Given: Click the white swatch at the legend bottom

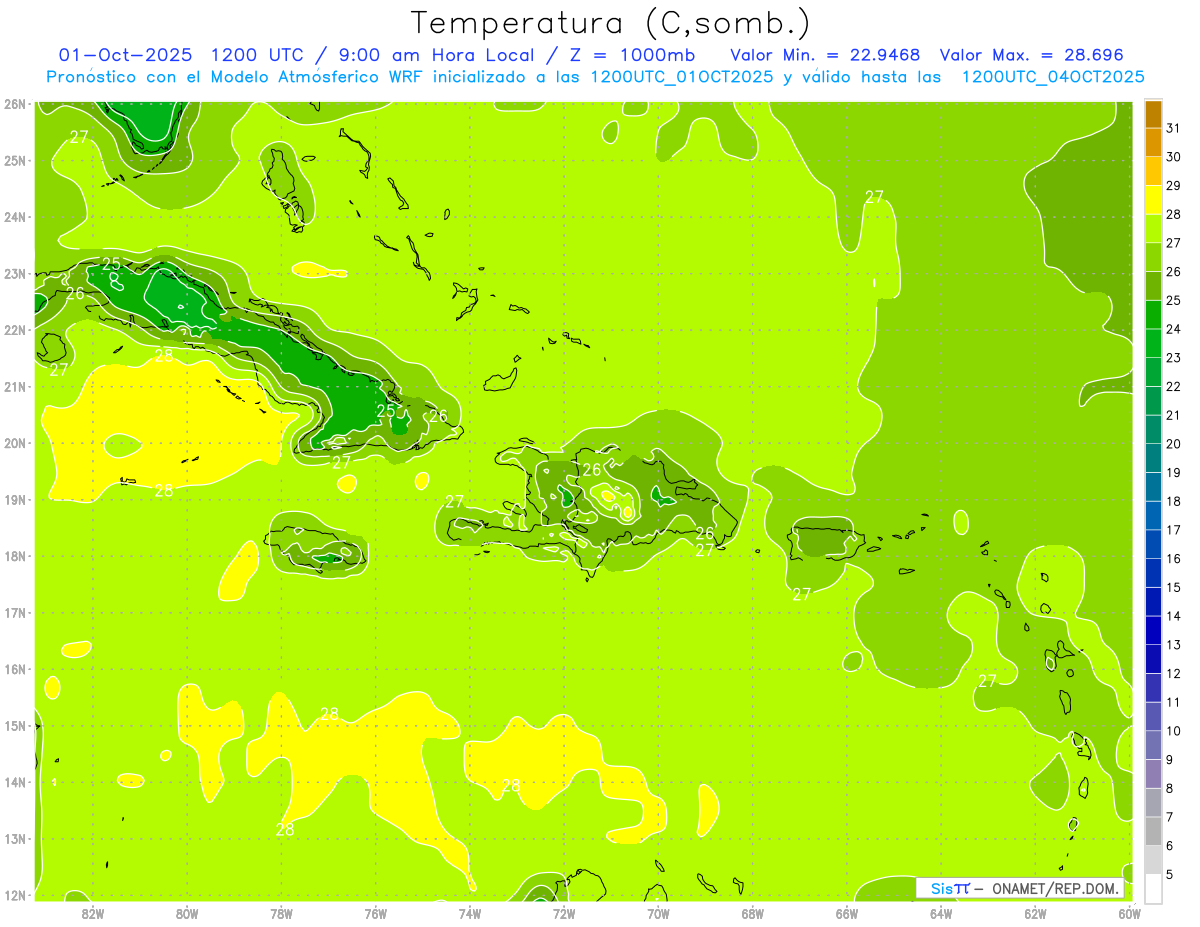Looking at the screenshot, I should coord(1153,888).
